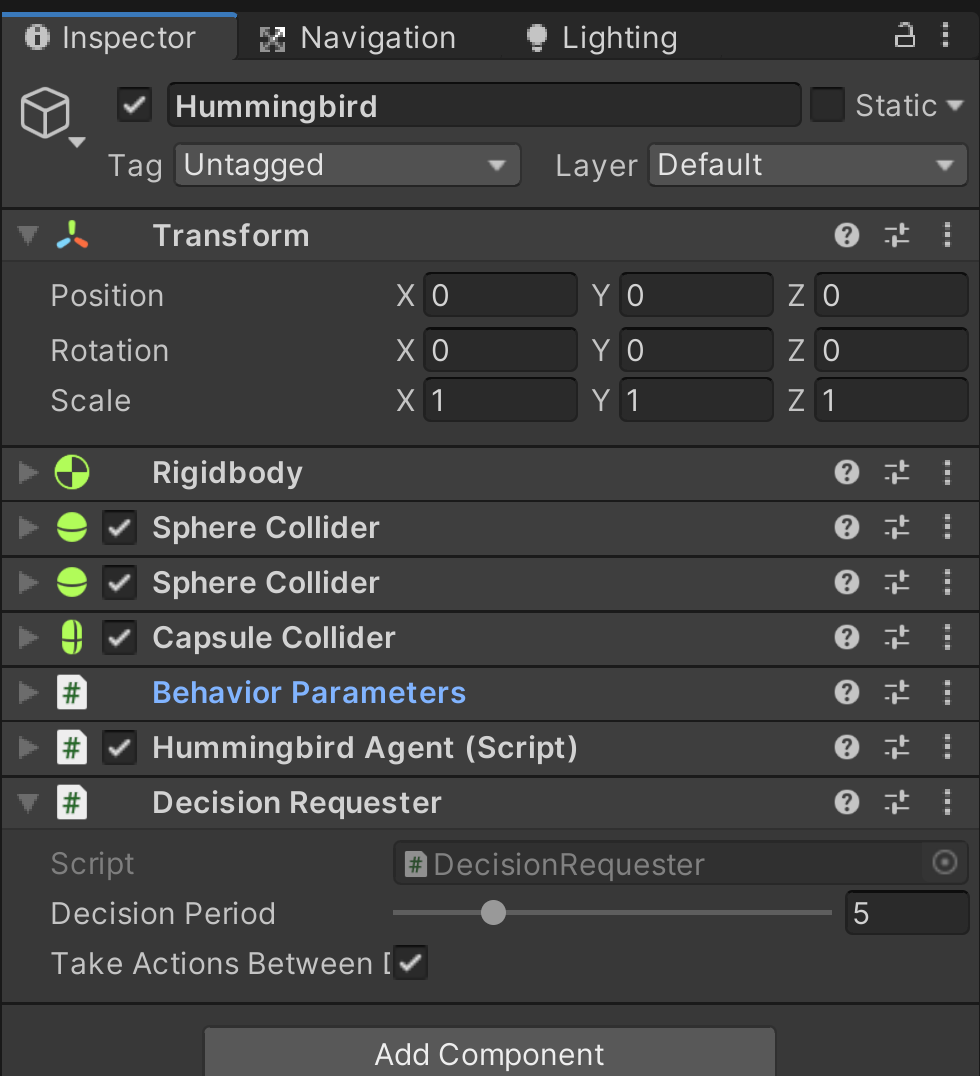
Task: Open the Layer dropdown
Action: pos(806,164)
